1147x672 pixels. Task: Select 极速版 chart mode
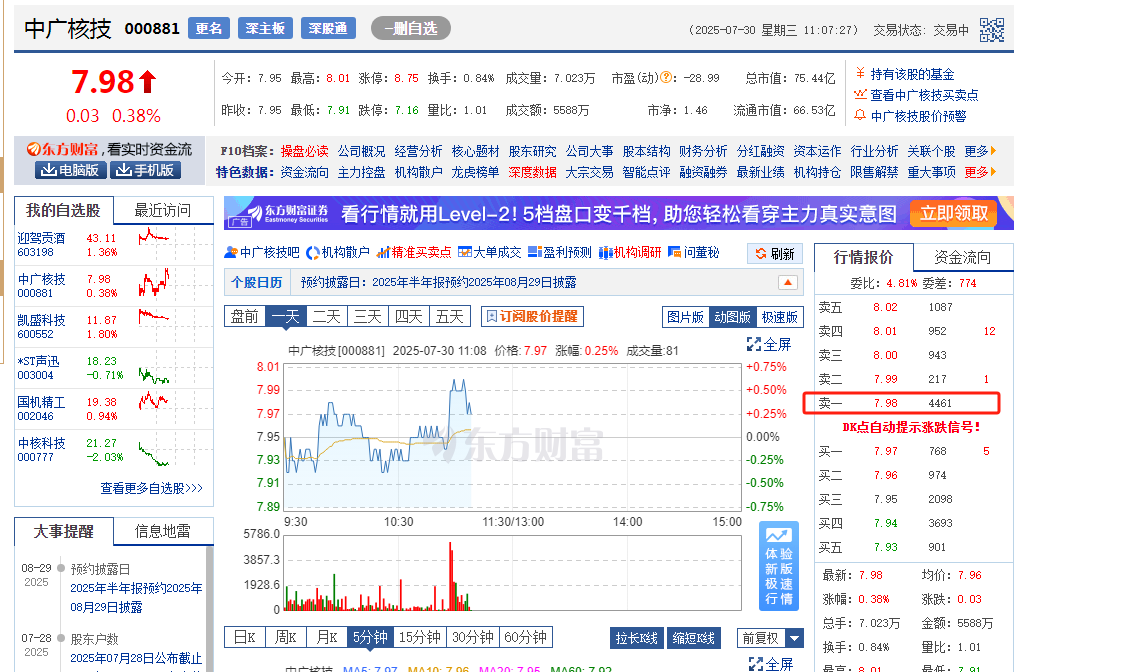click(x=780, y=317)
